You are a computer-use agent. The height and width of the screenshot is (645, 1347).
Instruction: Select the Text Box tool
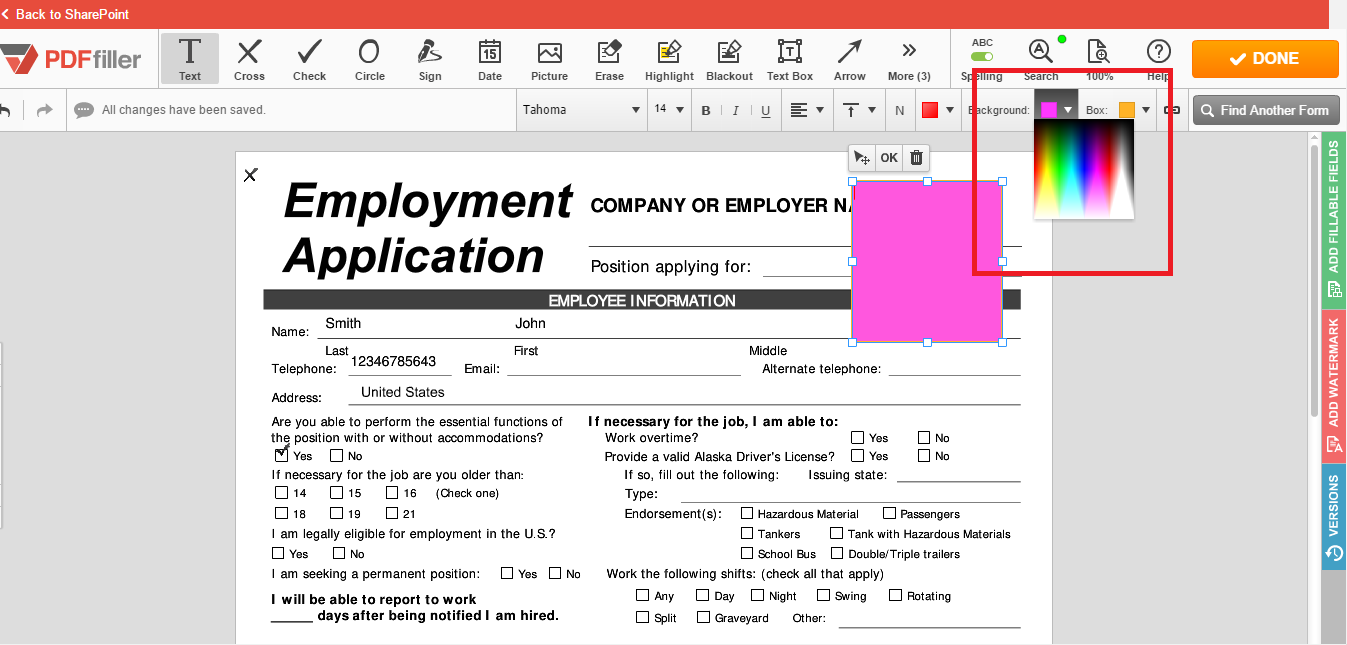(790, 58)
